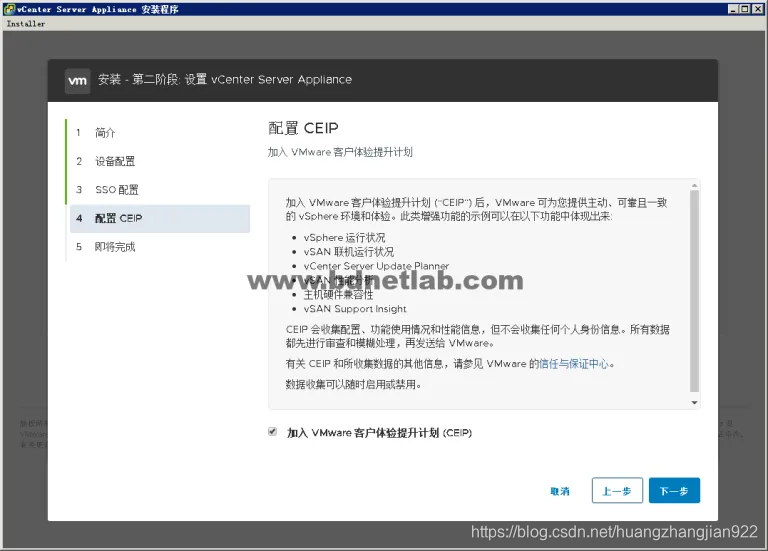Viewport: 768px width, 551px height.
Task: Minimize the installer window
Action: [x=733, y=9]
